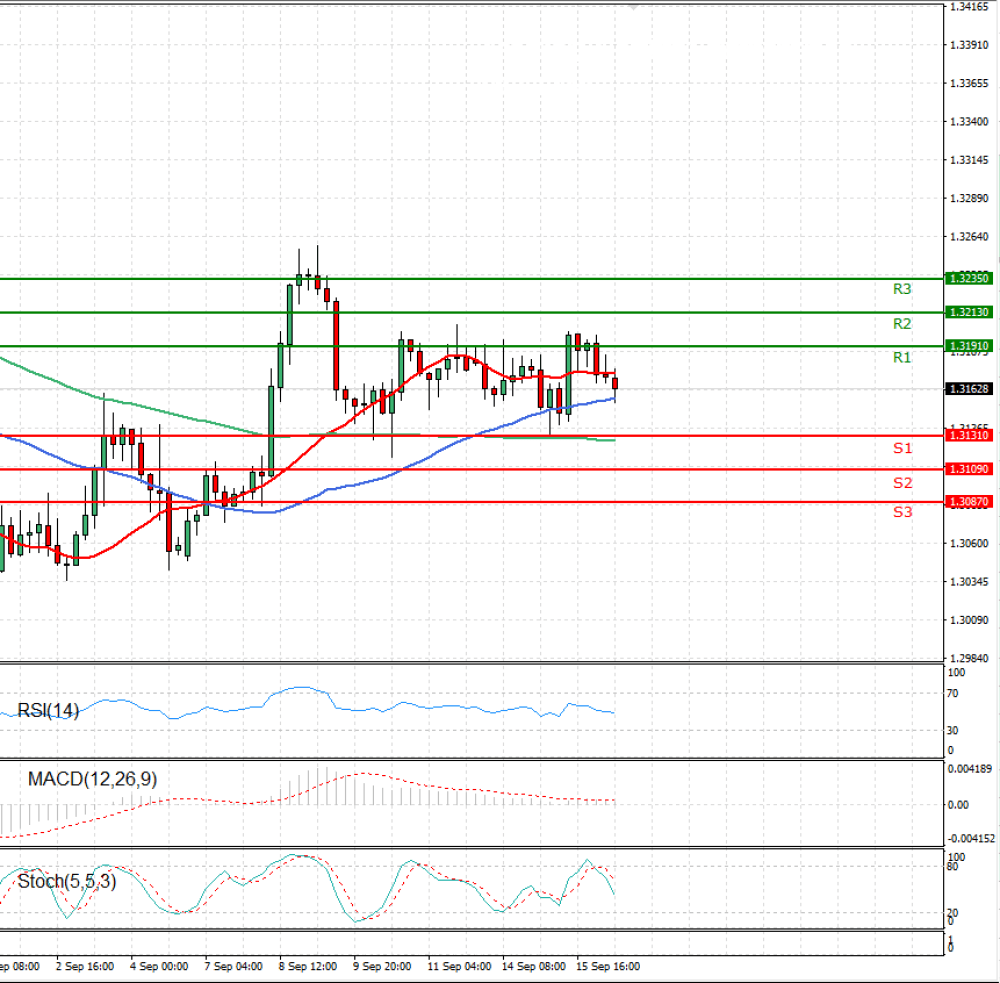Image resolution: width=1000 pixels, height=983 pixels.
Task: Click the 1.29840 price axis value
Action: click(969, 658)
